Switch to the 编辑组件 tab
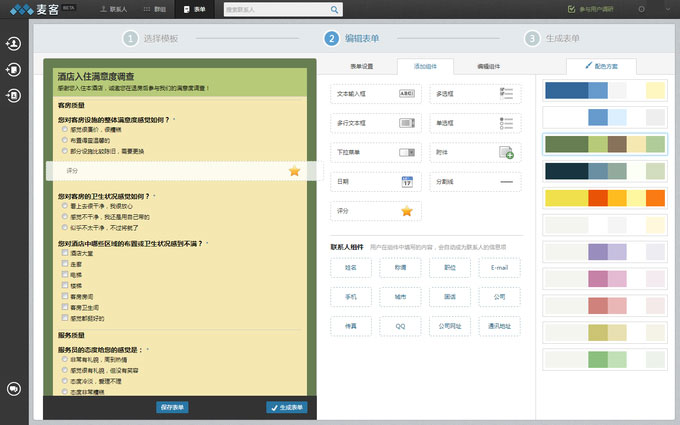This screenshot has width=680, height=425. [x=488, y=66]
